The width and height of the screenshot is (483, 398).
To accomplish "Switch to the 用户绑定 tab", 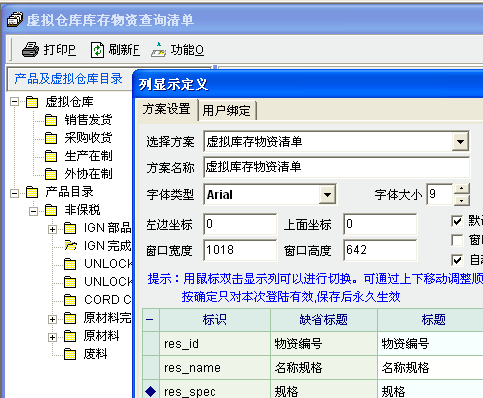I will 227,110.
